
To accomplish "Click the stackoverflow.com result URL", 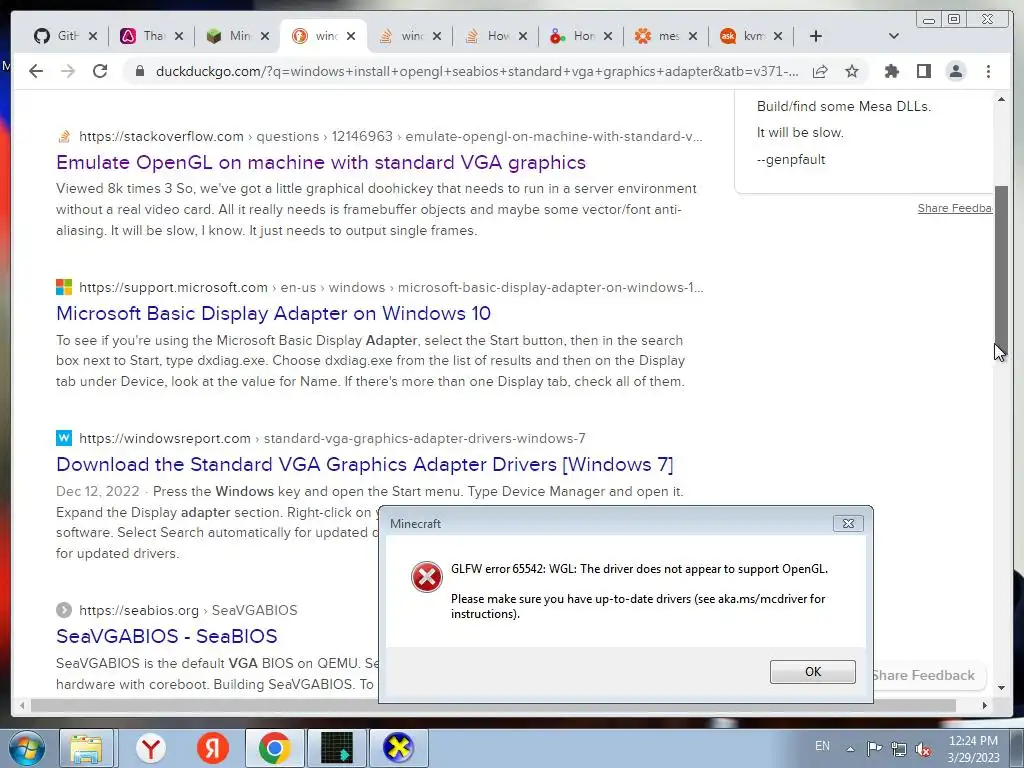I will click(391, 136).
